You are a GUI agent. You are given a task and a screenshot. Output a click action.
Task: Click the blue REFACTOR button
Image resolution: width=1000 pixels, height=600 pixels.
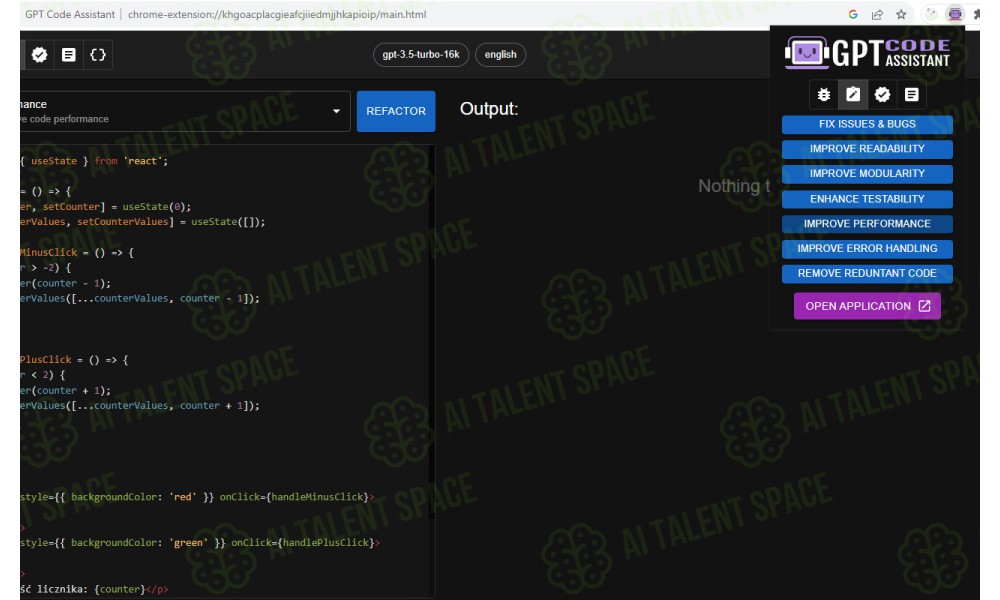(396, 111)
